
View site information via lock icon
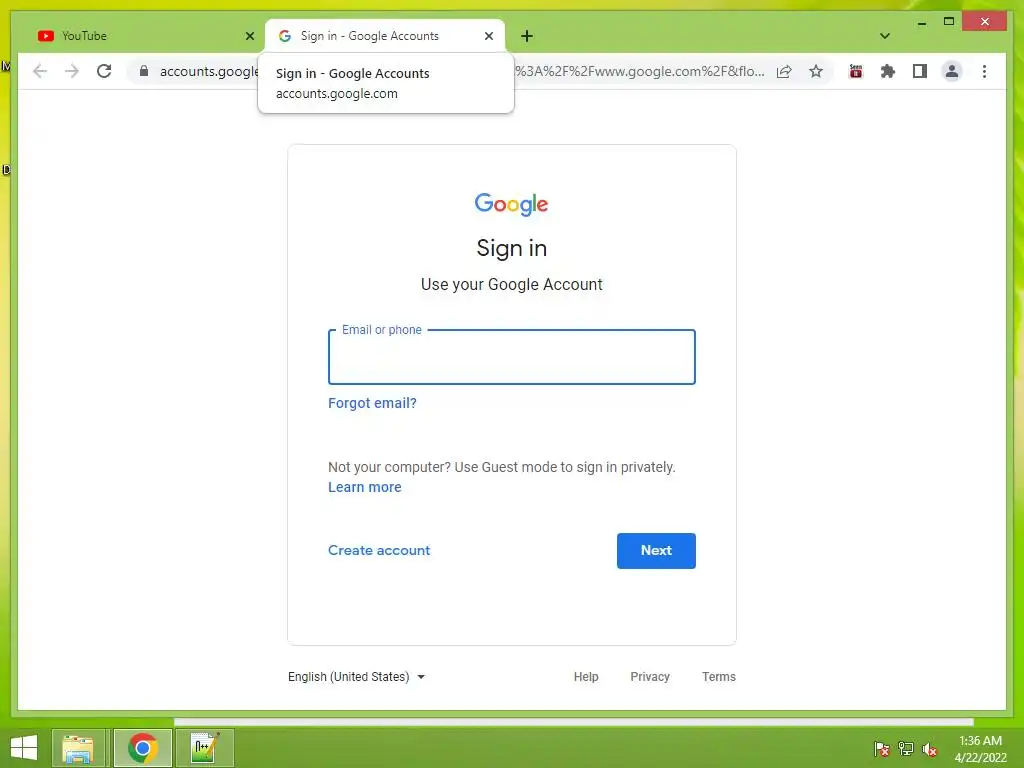click(x=144, y=71)
